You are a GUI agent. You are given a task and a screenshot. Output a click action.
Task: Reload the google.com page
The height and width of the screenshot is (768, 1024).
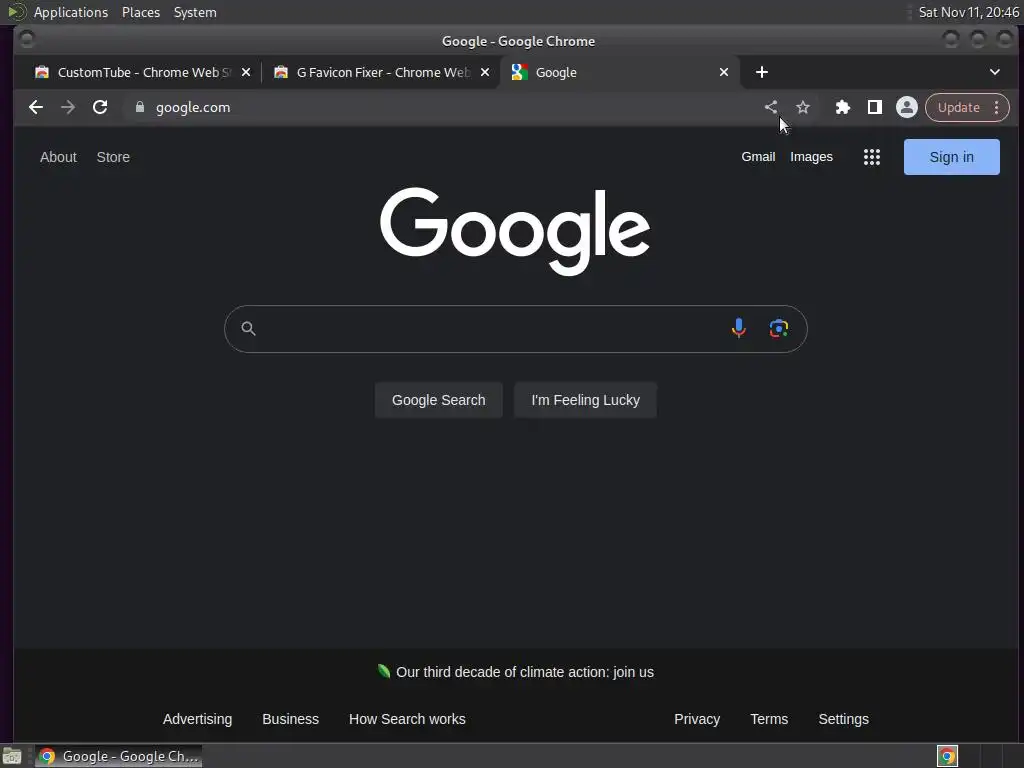point(100,107)
